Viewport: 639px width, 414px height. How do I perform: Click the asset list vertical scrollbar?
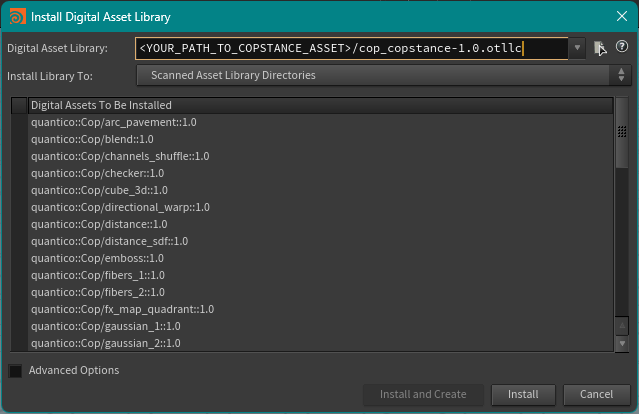coord(622,142)
